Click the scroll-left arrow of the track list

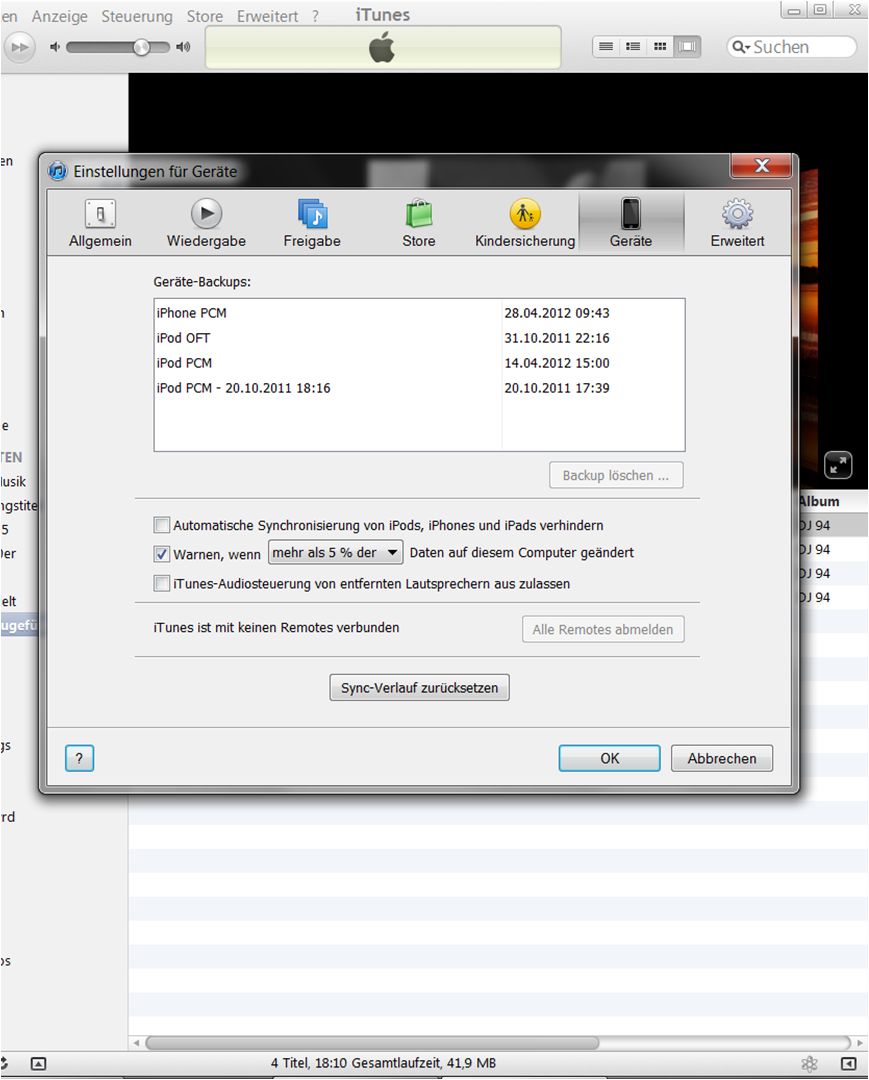[136, 1043]
